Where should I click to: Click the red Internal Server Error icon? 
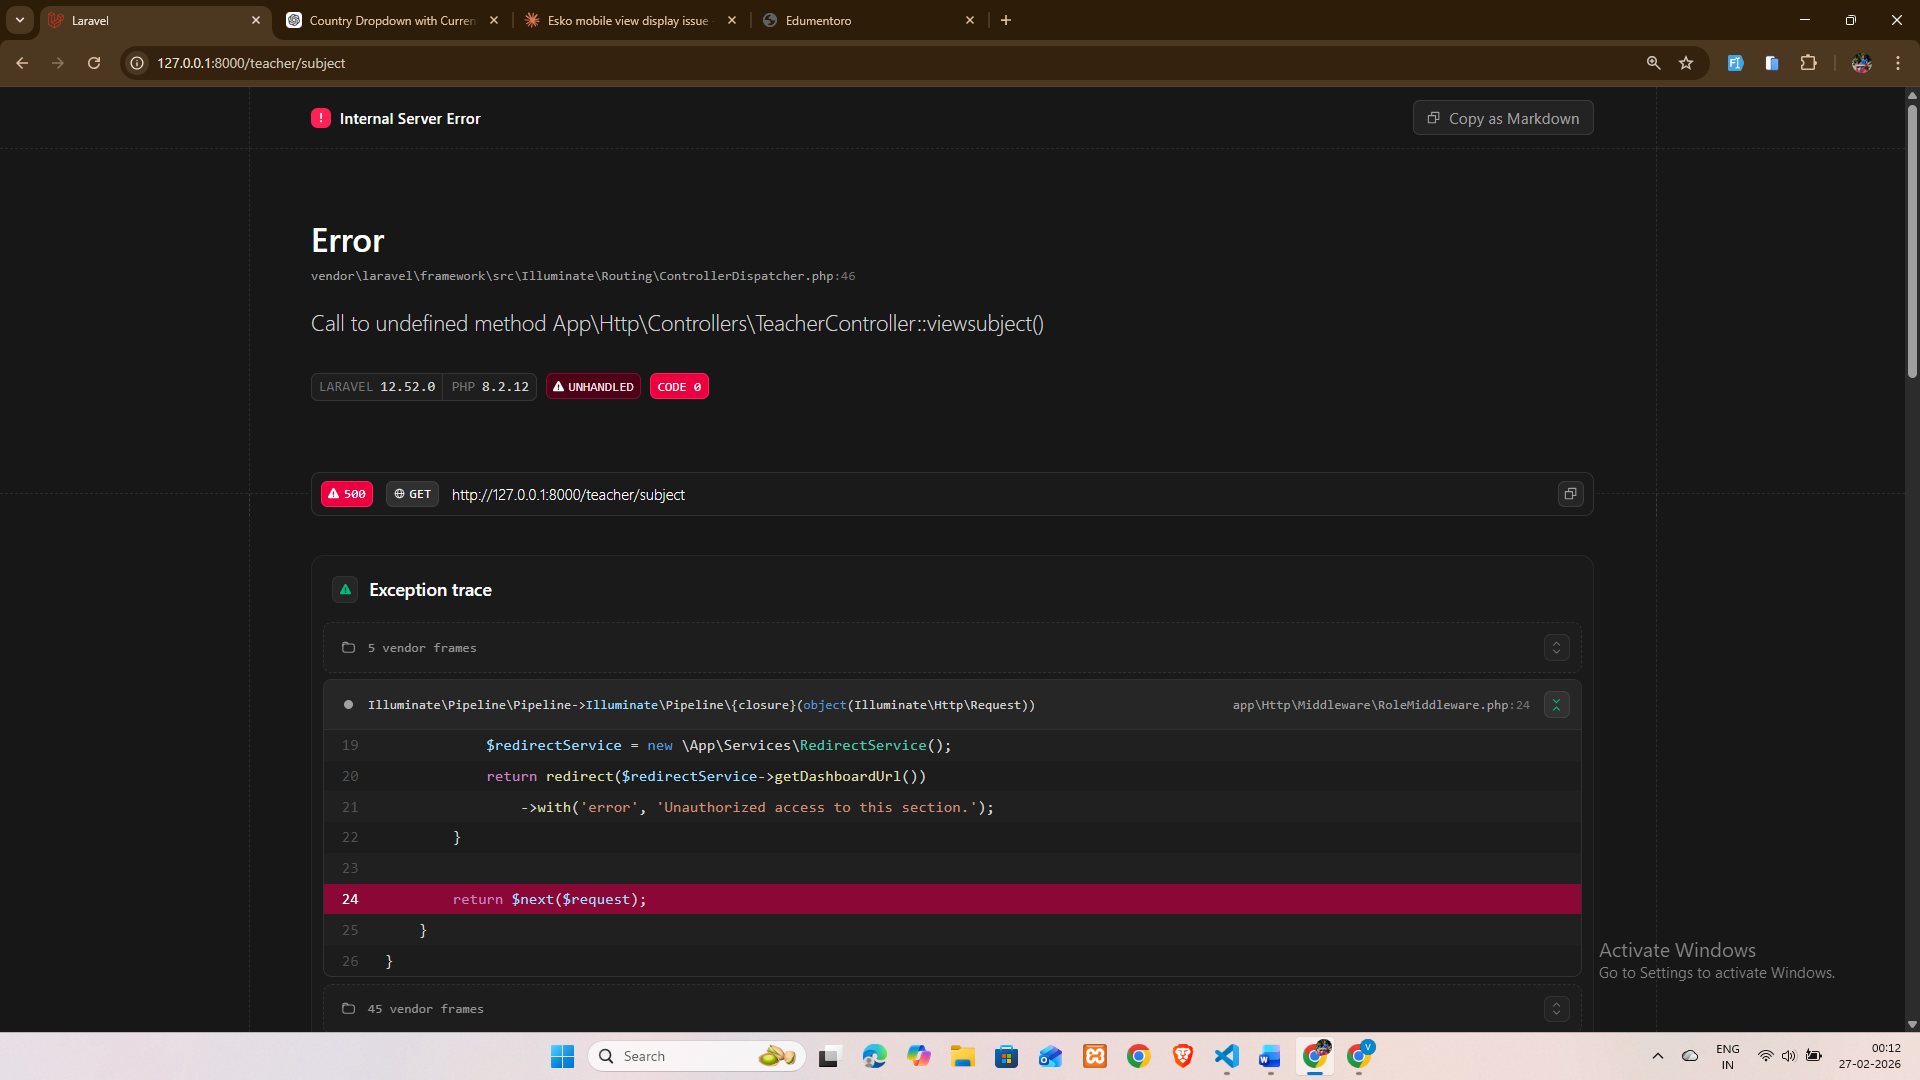tap(321, 118)
